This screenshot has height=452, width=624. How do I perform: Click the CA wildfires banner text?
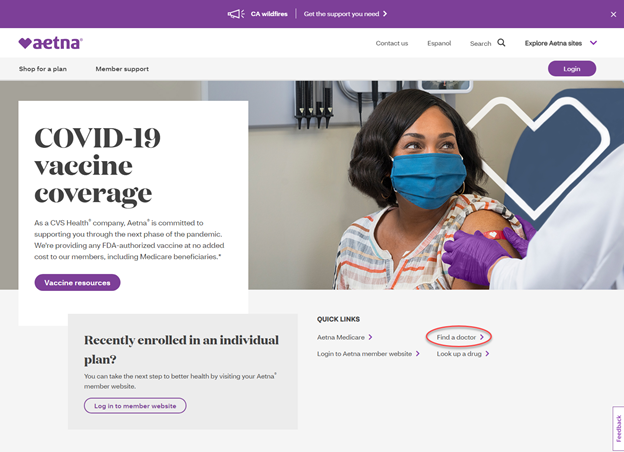269,14
